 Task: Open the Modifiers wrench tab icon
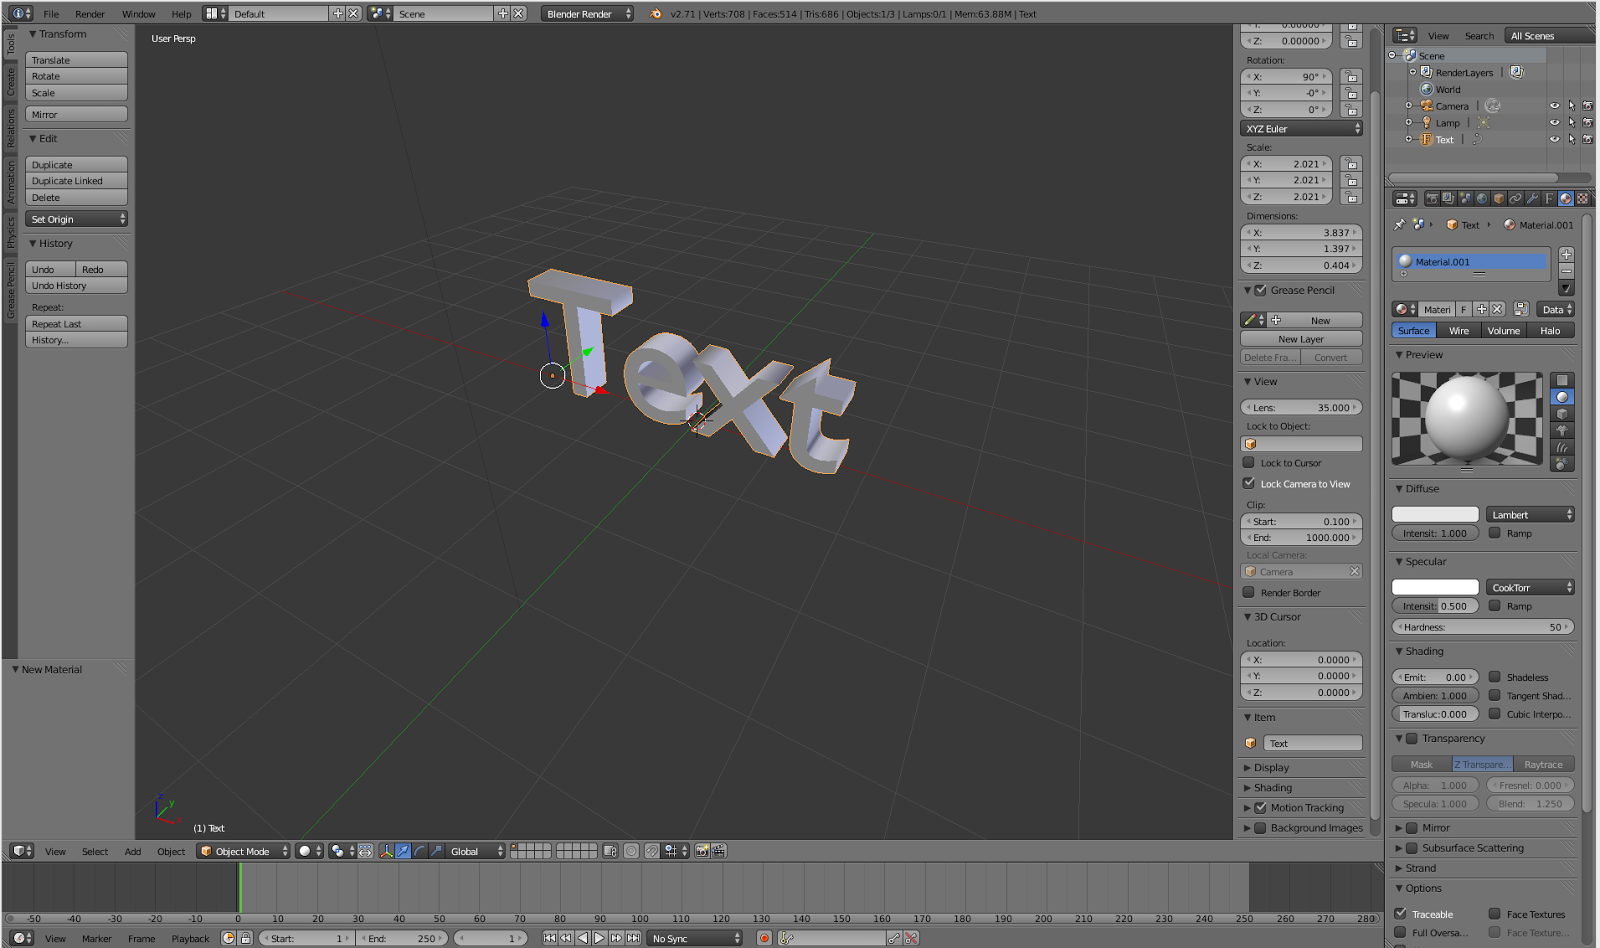(1532, 198)
